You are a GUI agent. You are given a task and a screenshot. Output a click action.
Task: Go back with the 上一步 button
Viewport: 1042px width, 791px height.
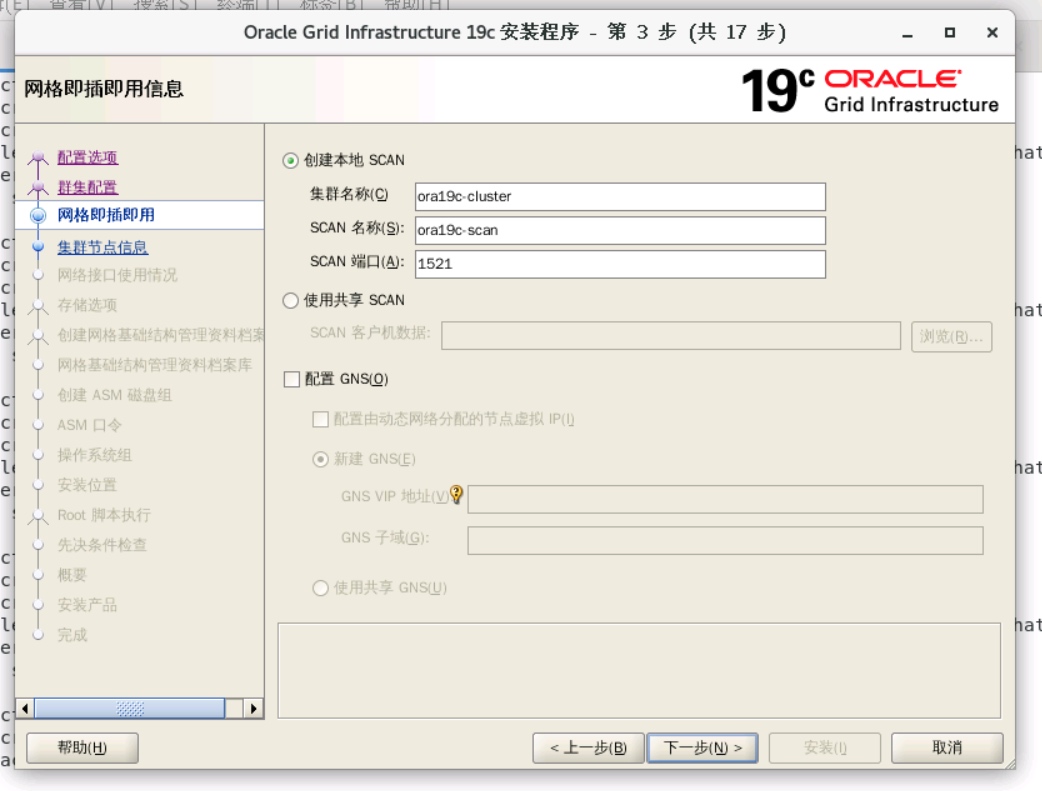pos(588,748)
